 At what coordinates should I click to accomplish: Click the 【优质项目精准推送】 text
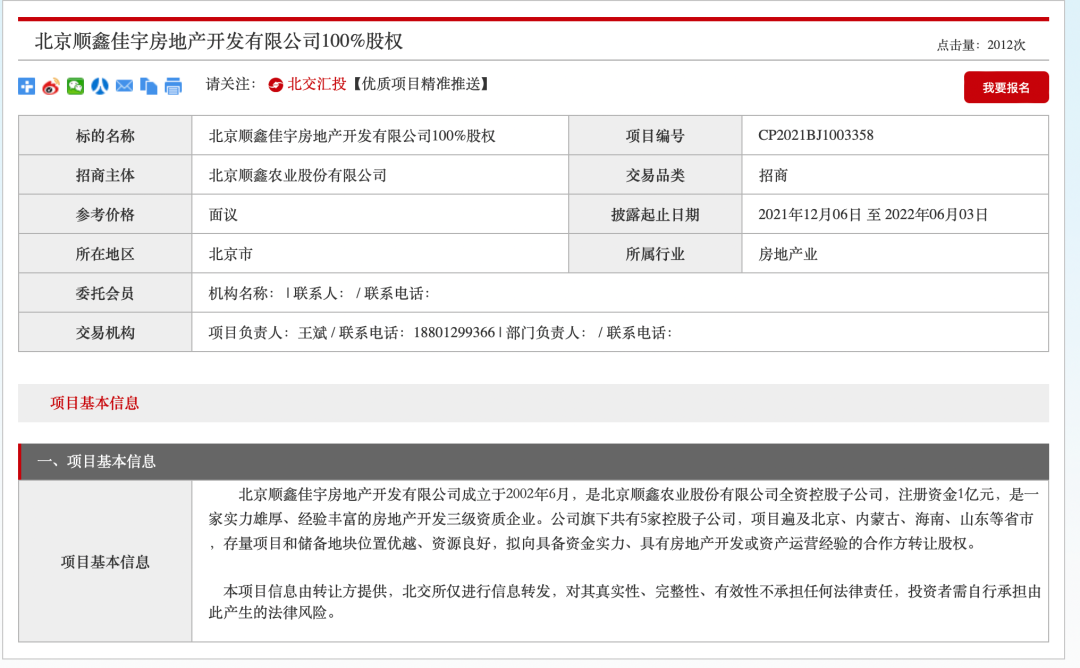tap(421, 84)
